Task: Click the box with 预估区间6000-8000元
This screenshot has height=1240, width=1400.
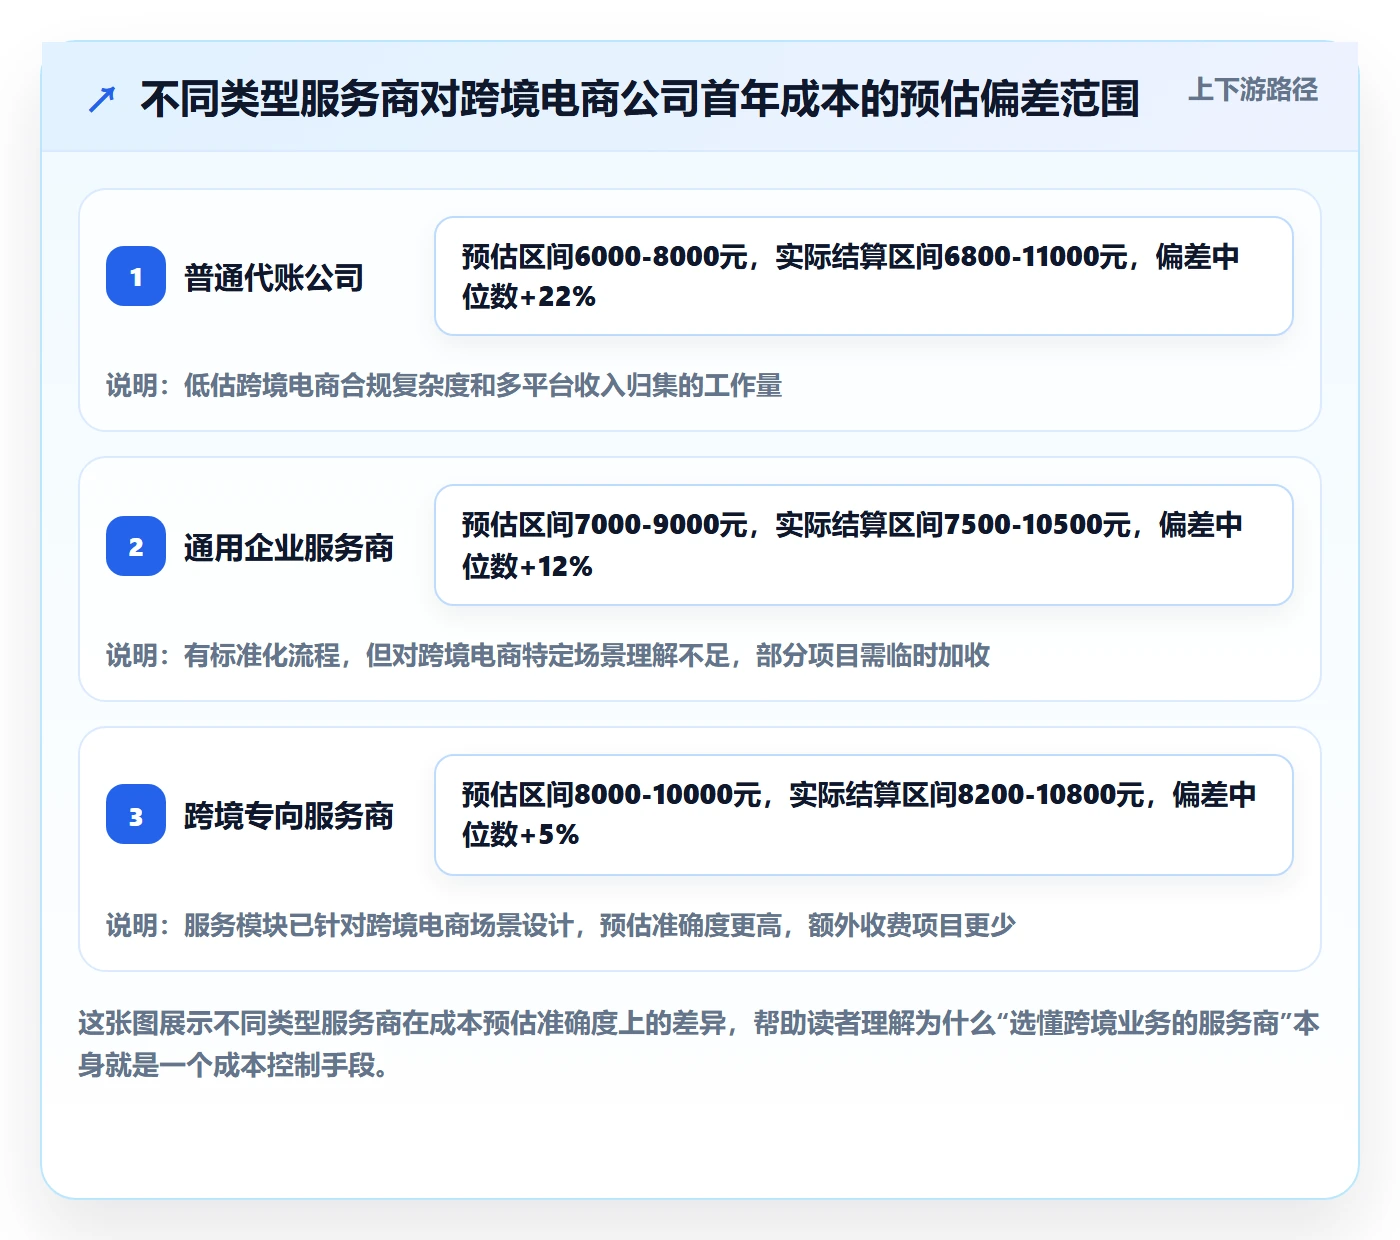Action: click(x=864, y=276)
